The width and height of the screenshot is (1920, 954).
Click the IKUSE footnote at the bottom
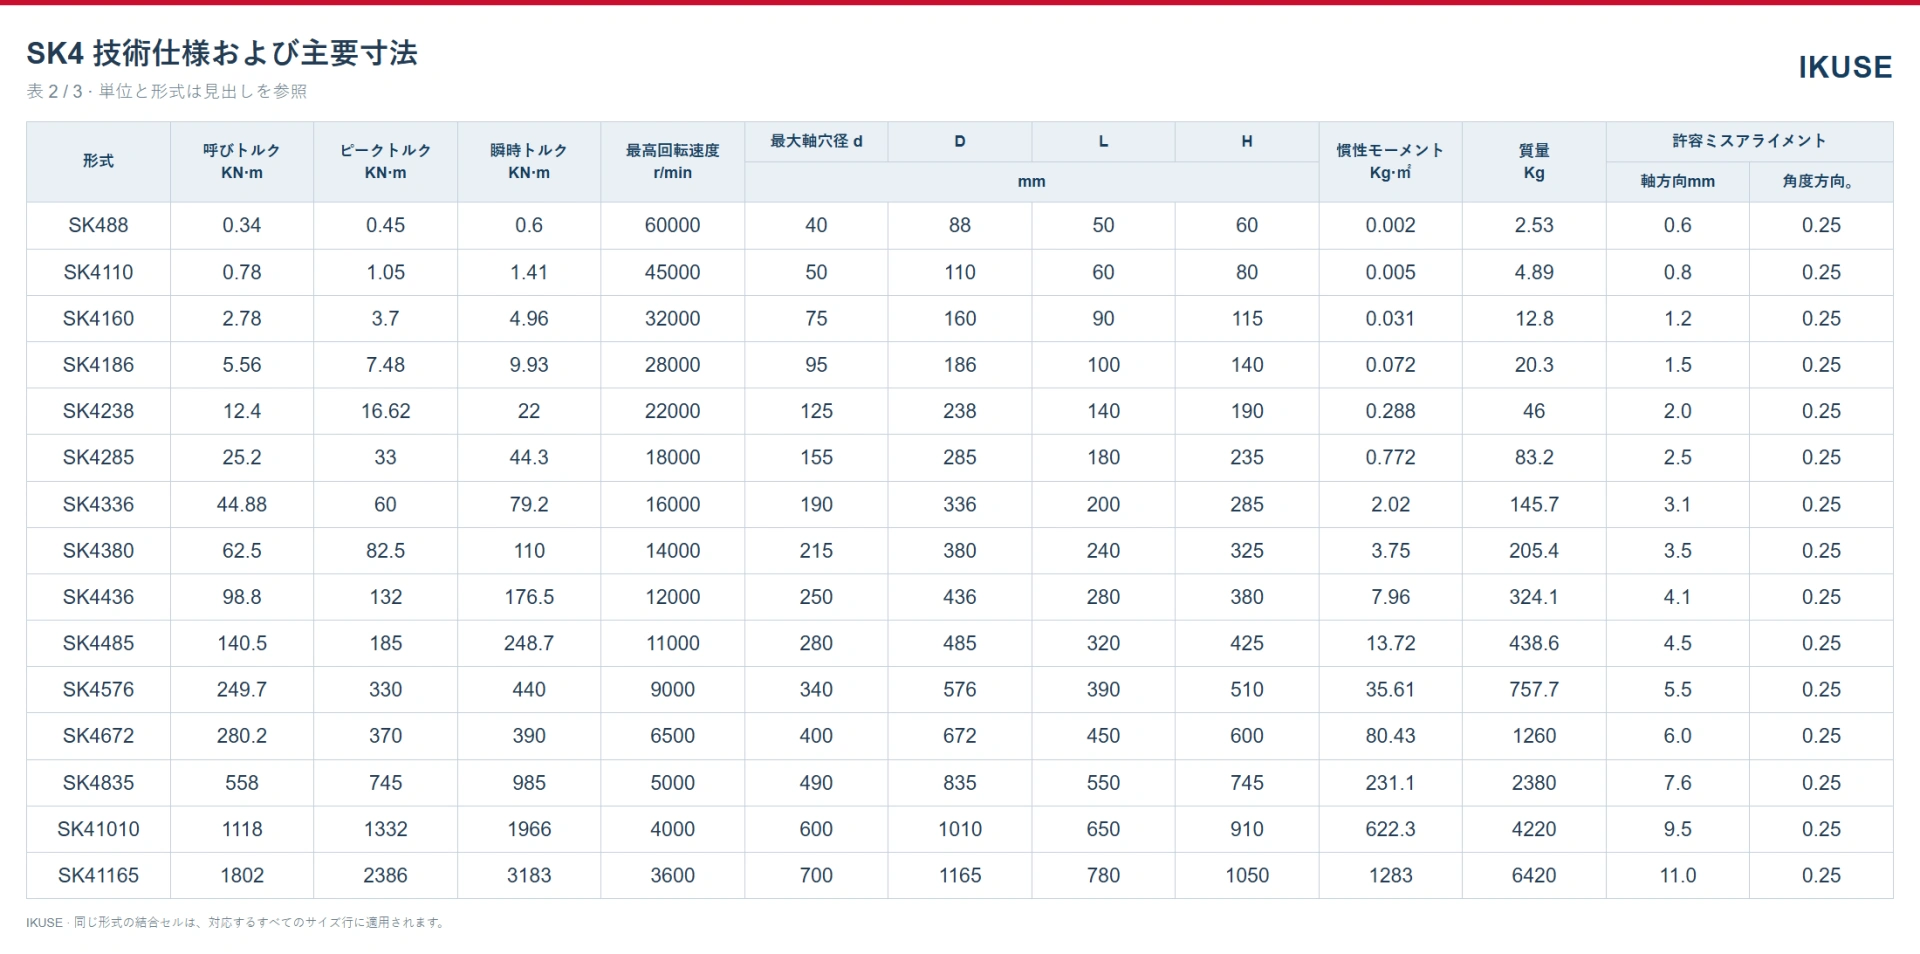tap(236, 922)
